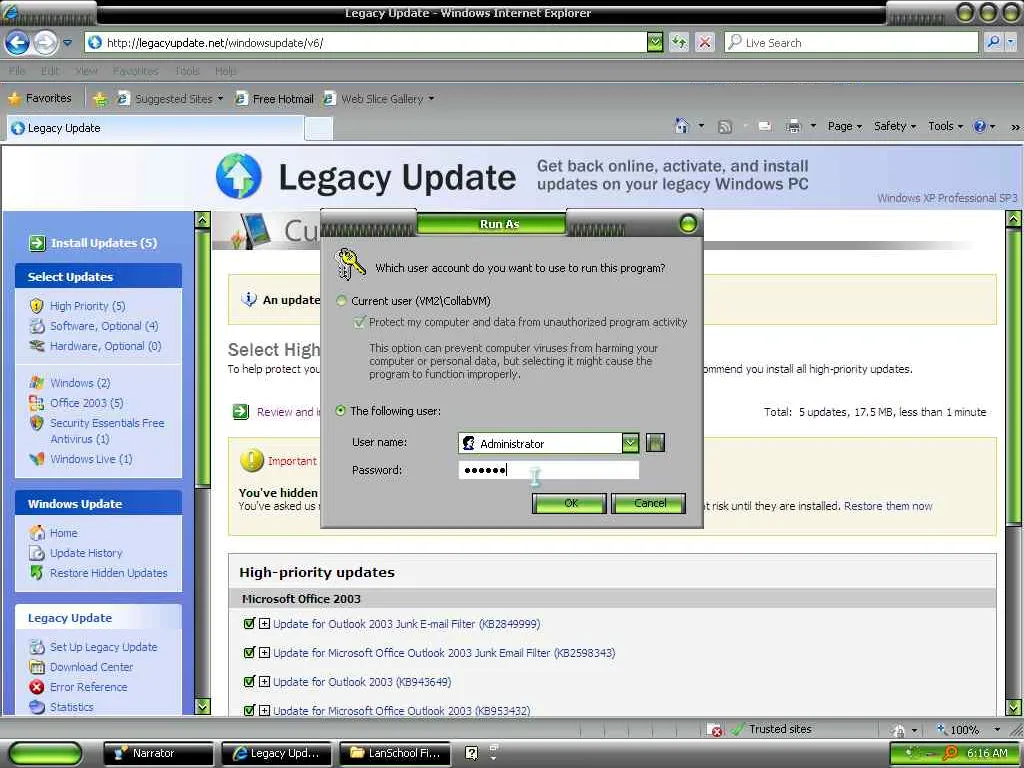Click the browse users icon beside User name
The height and width of the screenshot is (768, 1024).
(x=655, y=443)
